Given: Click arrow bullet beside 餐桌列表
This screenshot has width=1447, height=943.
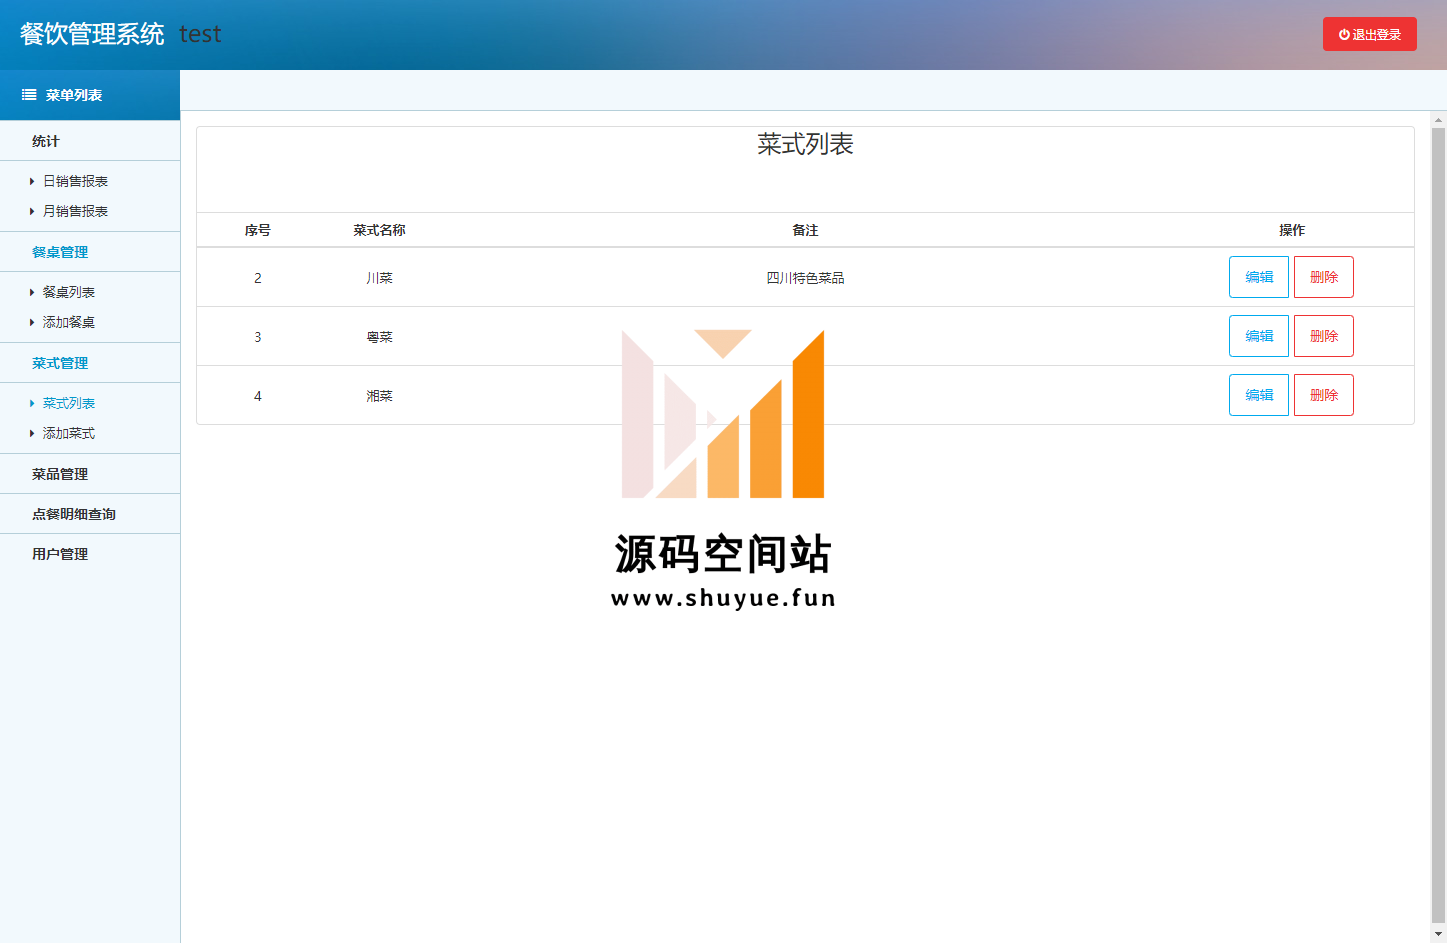Looking at the screenshot, I should point(32,292).
